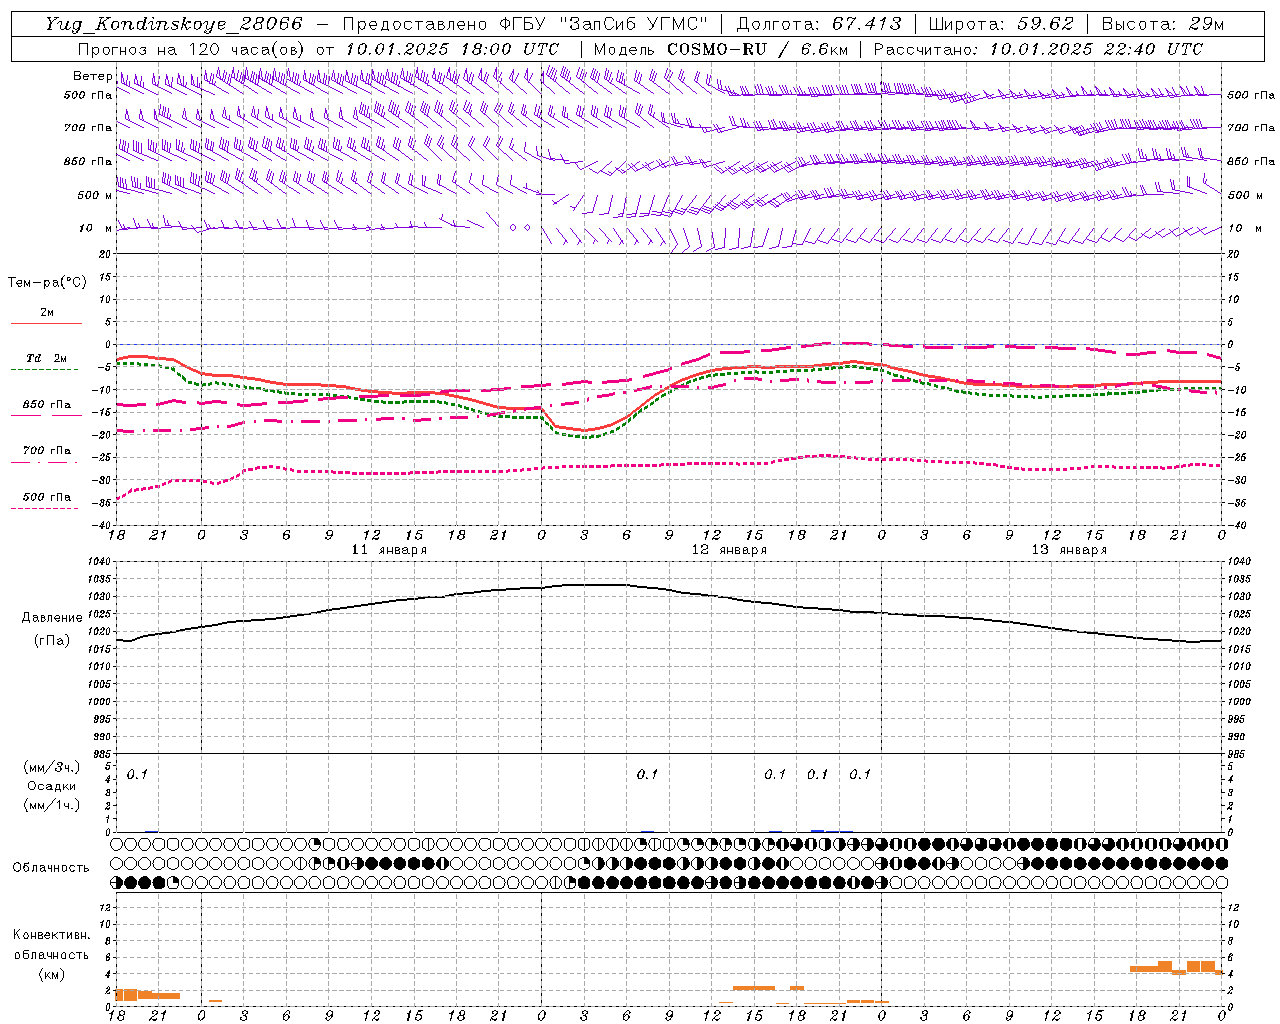This screenshot has height=1024, width=1280.
Task: Click the Осадки precipitation label
Action: click(52, 786)
